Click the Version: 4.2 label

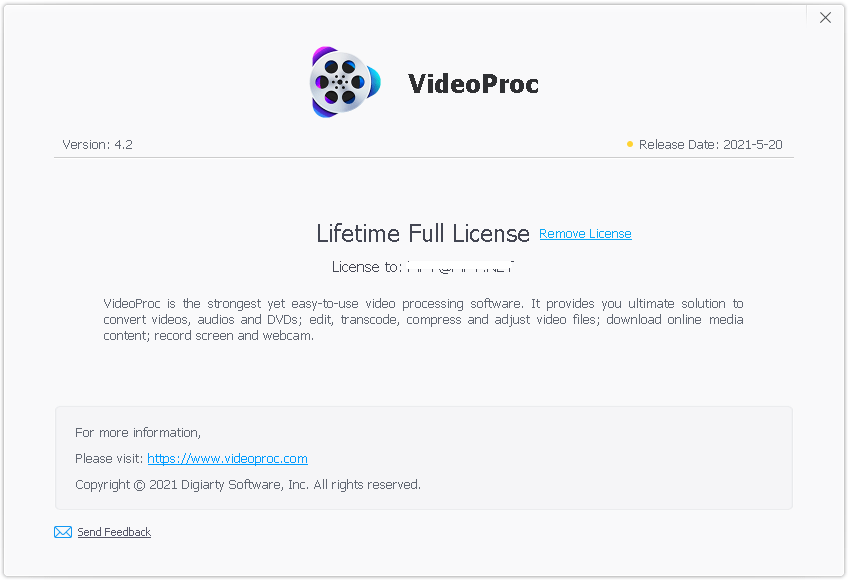pyautogui.click(x=97, y=144)
